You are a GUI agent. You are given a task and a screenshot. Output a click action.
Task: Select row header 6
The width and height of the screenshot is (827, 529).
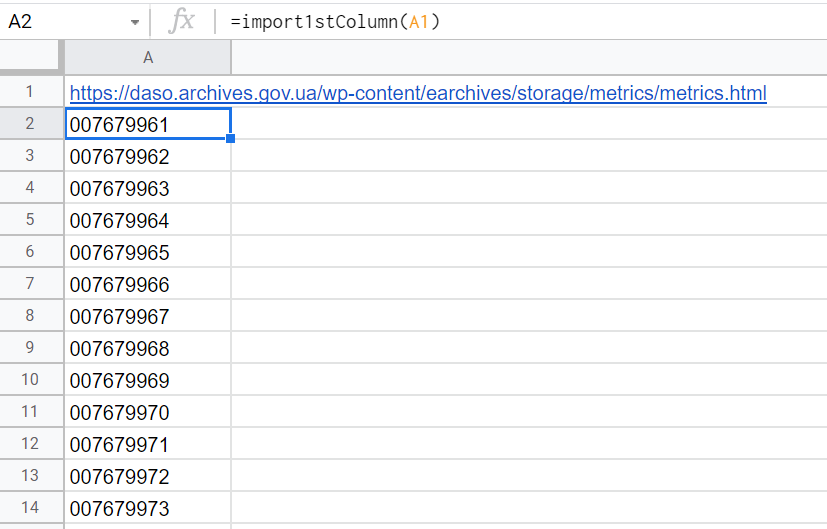pyautogui.click(x=31, y=252)
